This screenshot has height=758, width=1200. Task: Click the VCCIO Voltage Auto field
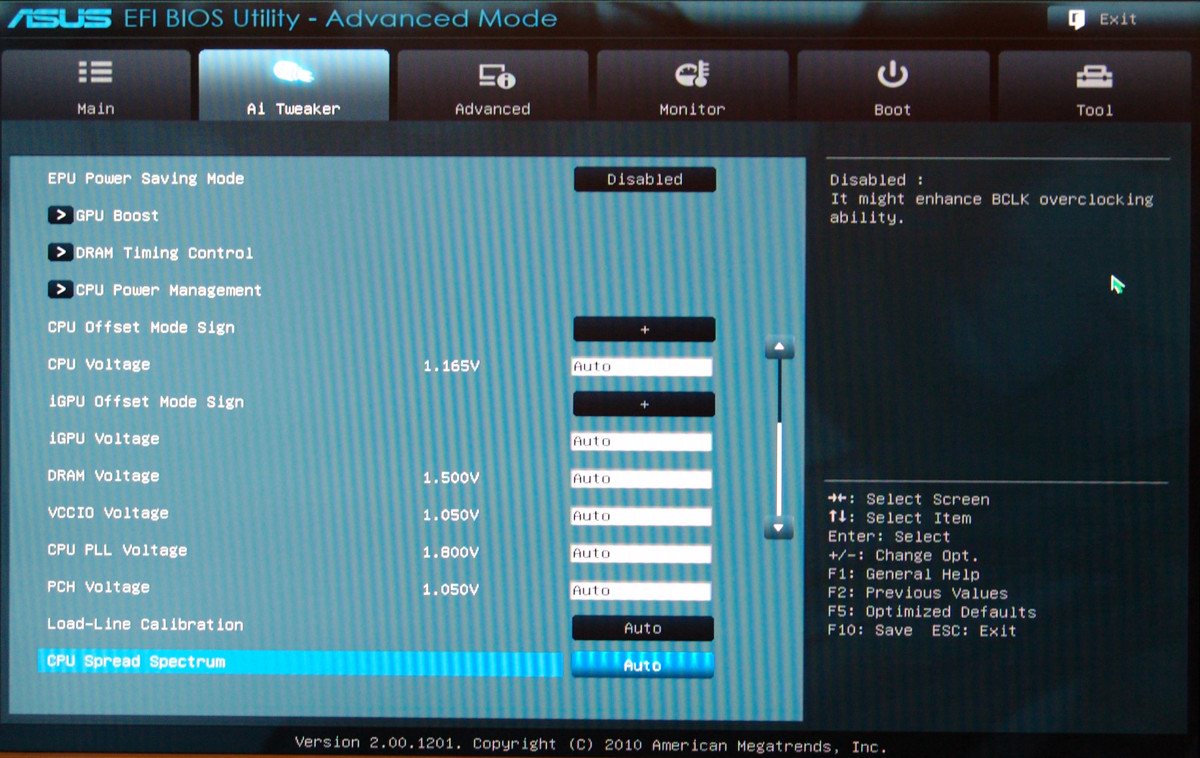click(641, 516)
